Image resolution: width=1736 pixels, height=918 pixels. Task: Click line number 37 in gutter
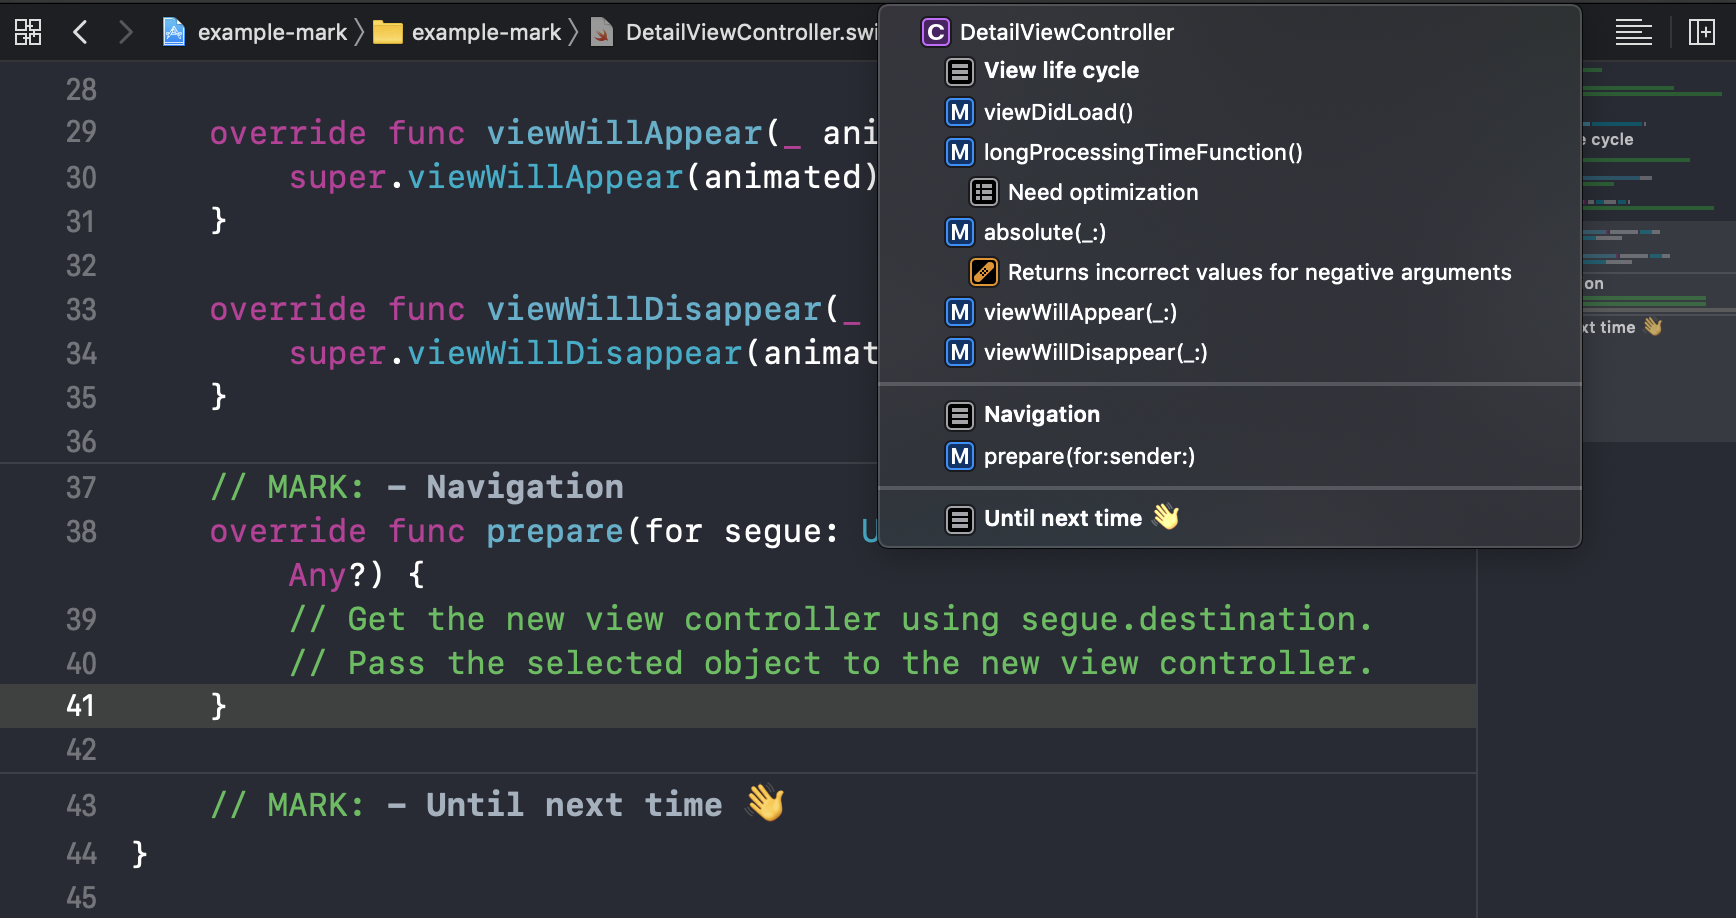[x=81, y=488]
